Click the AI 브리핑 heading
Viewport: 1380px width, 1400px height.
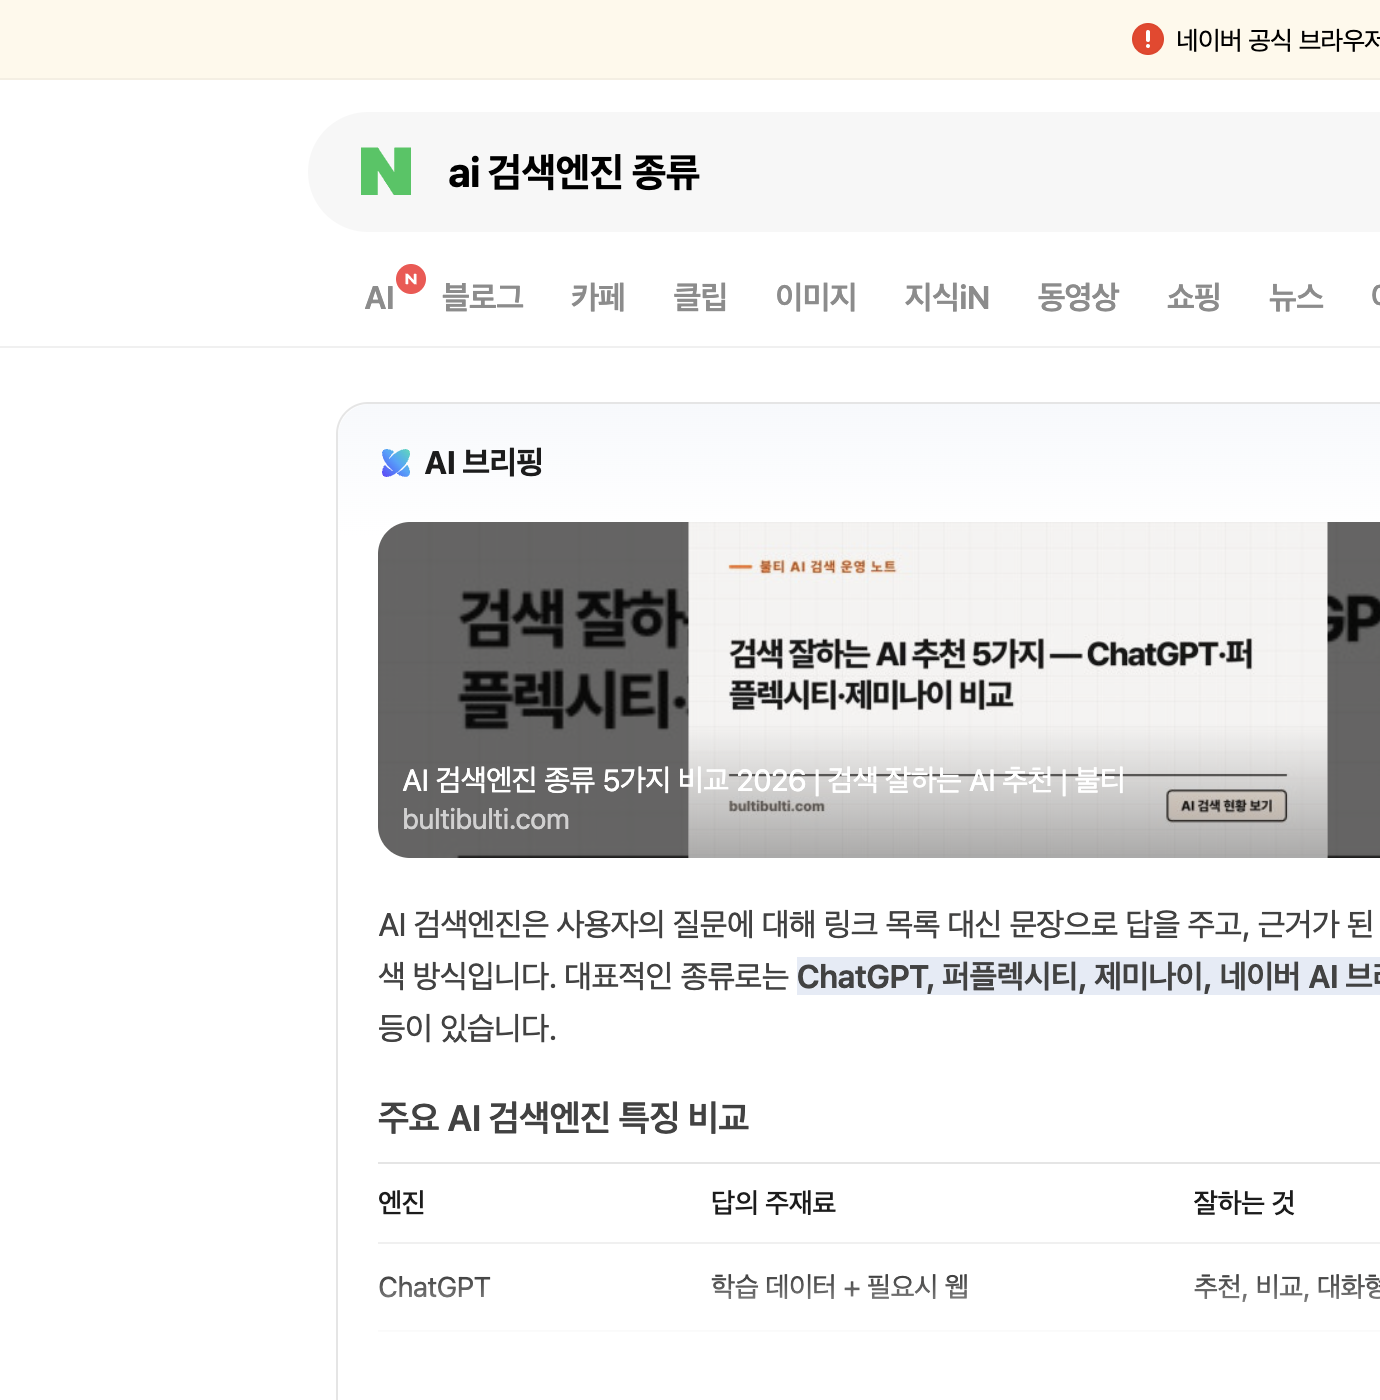click(484, 463)
